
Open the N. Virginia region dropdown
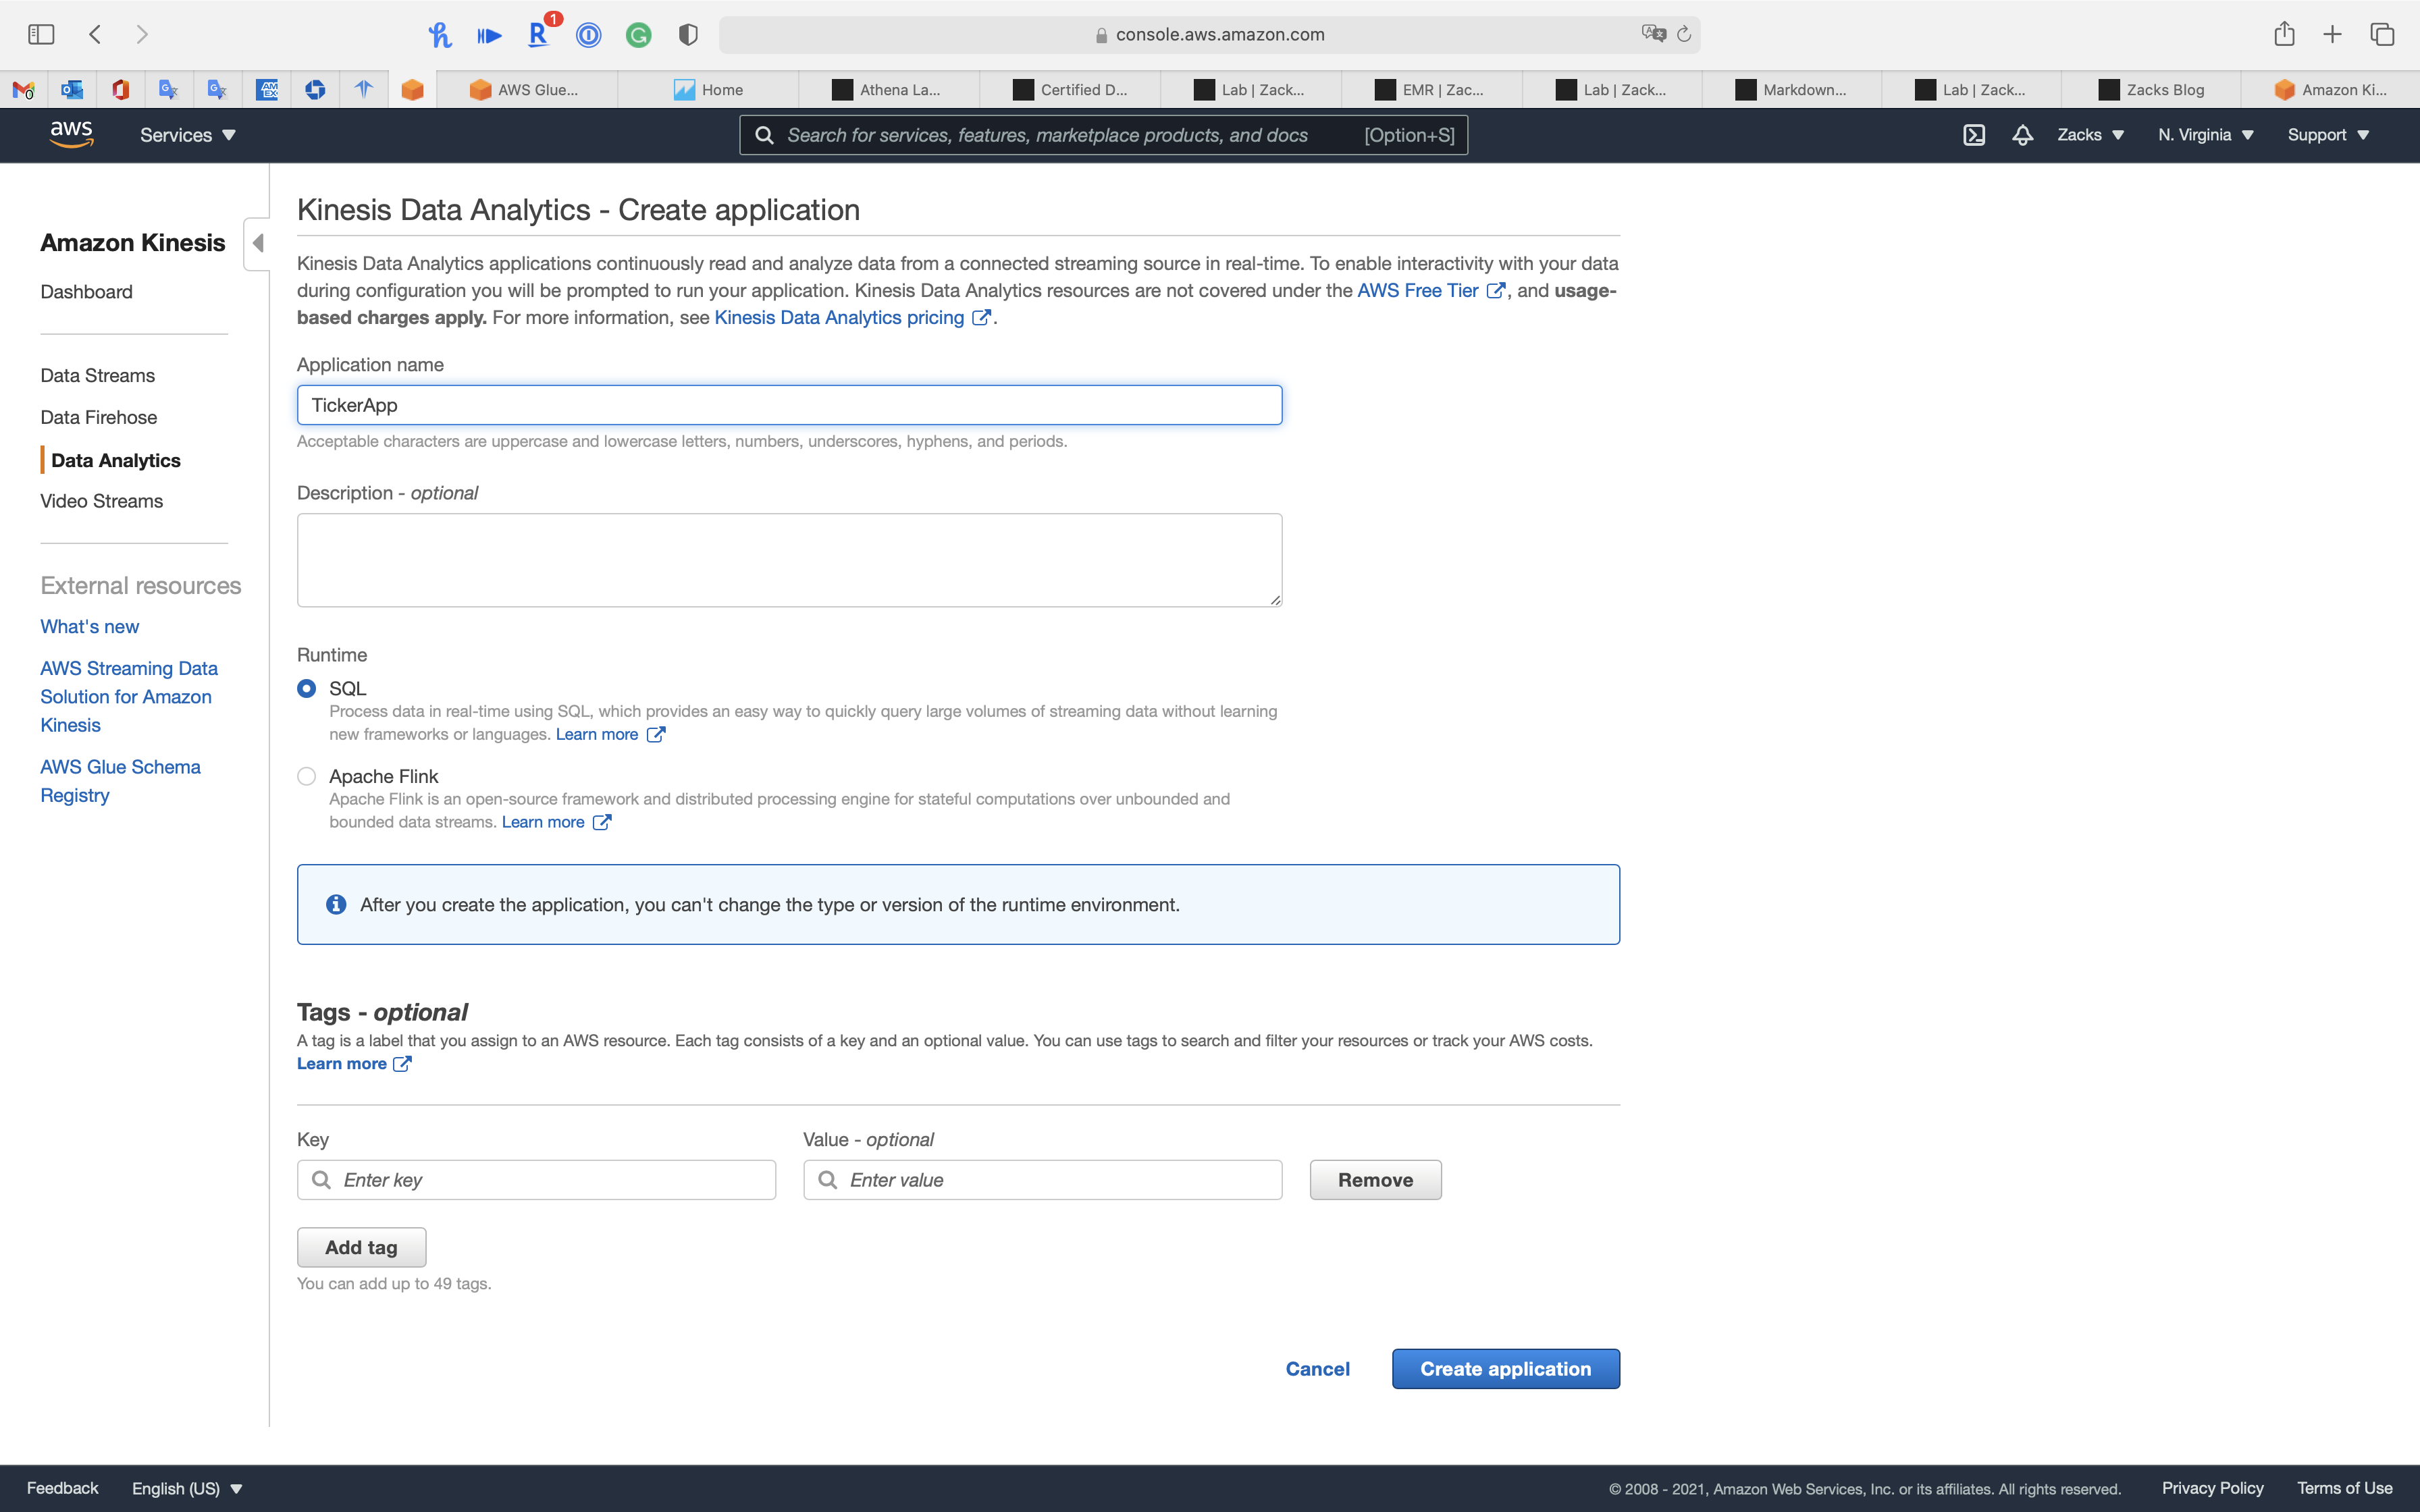tap(2205, 135)
